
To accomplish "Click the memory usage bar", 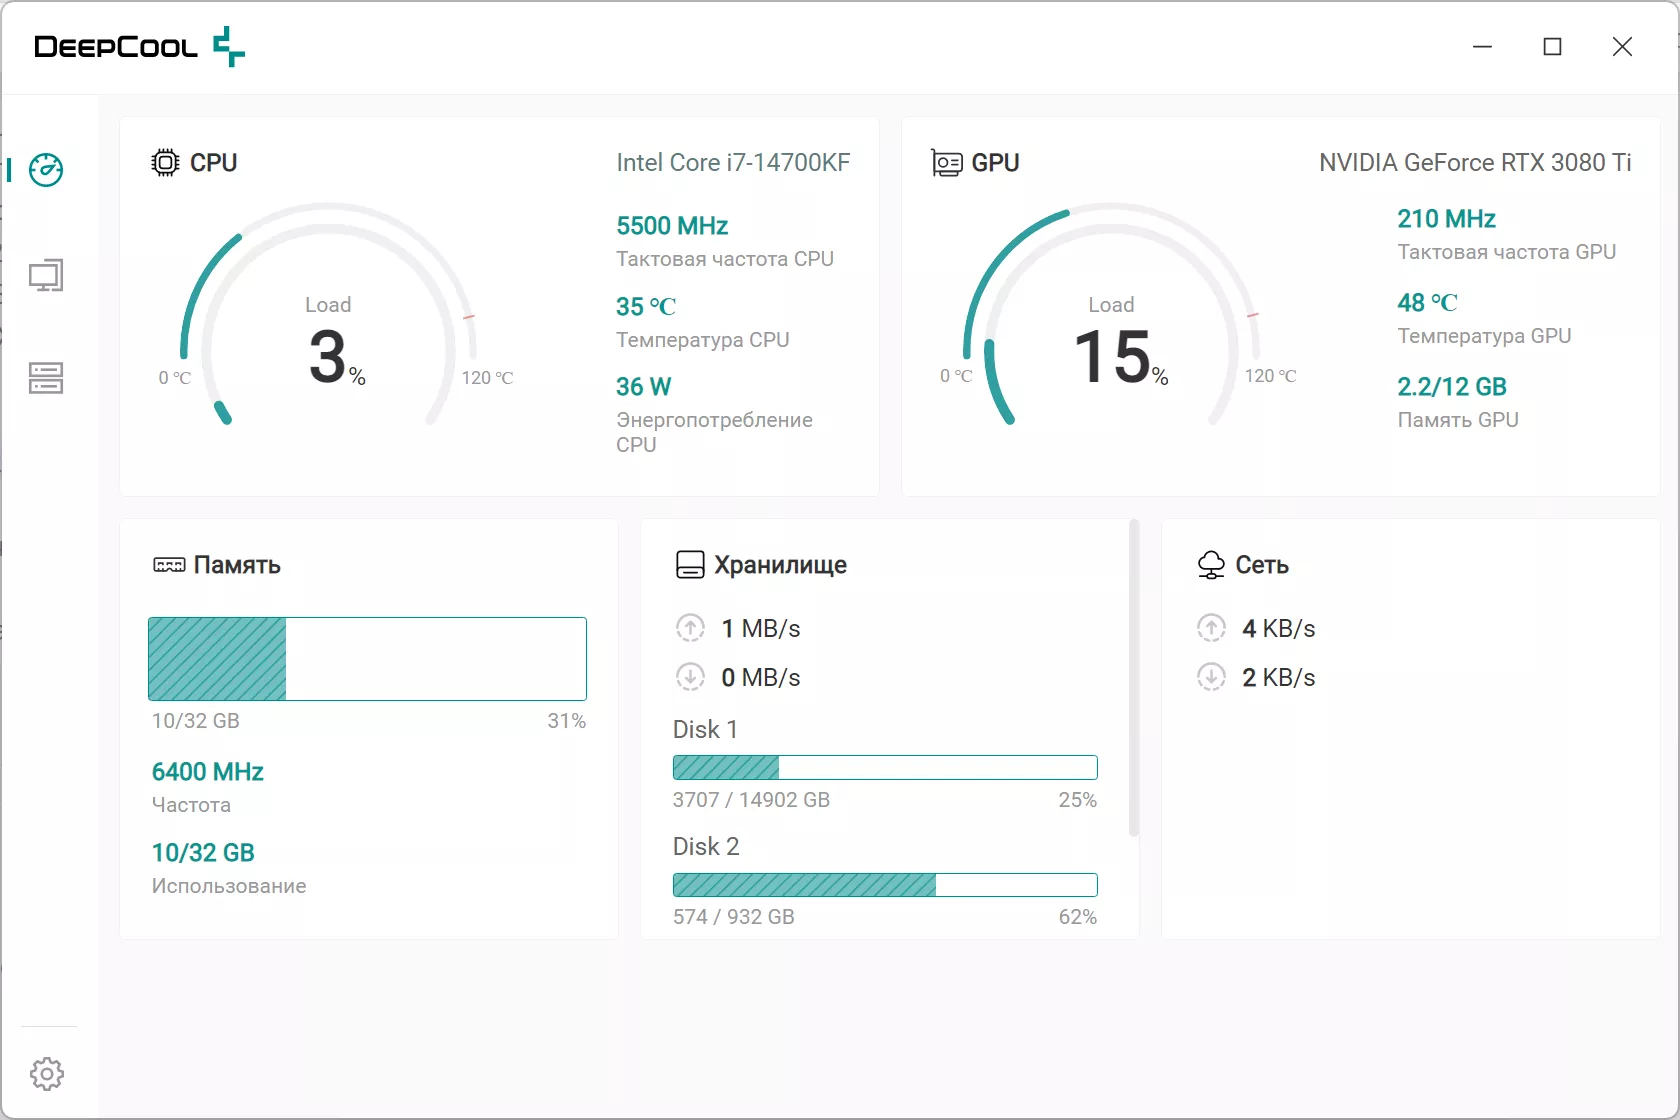I will click(x=367, y=659).
